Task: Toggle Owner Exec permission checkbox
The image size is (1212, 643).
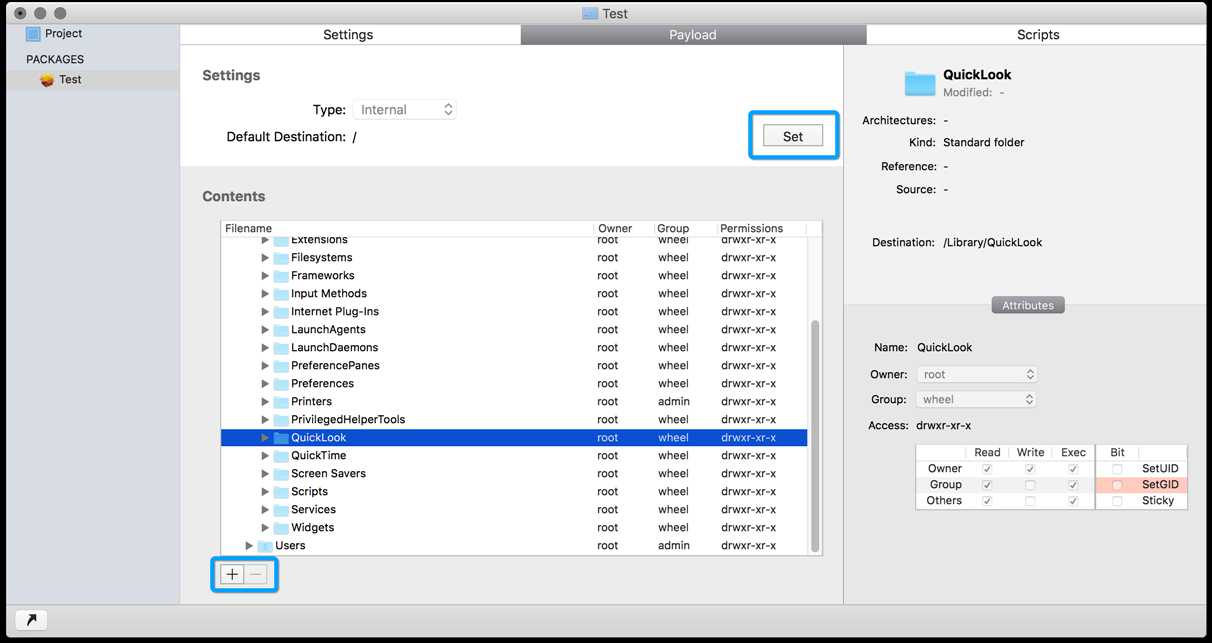Action: [x=1073, y=469]
